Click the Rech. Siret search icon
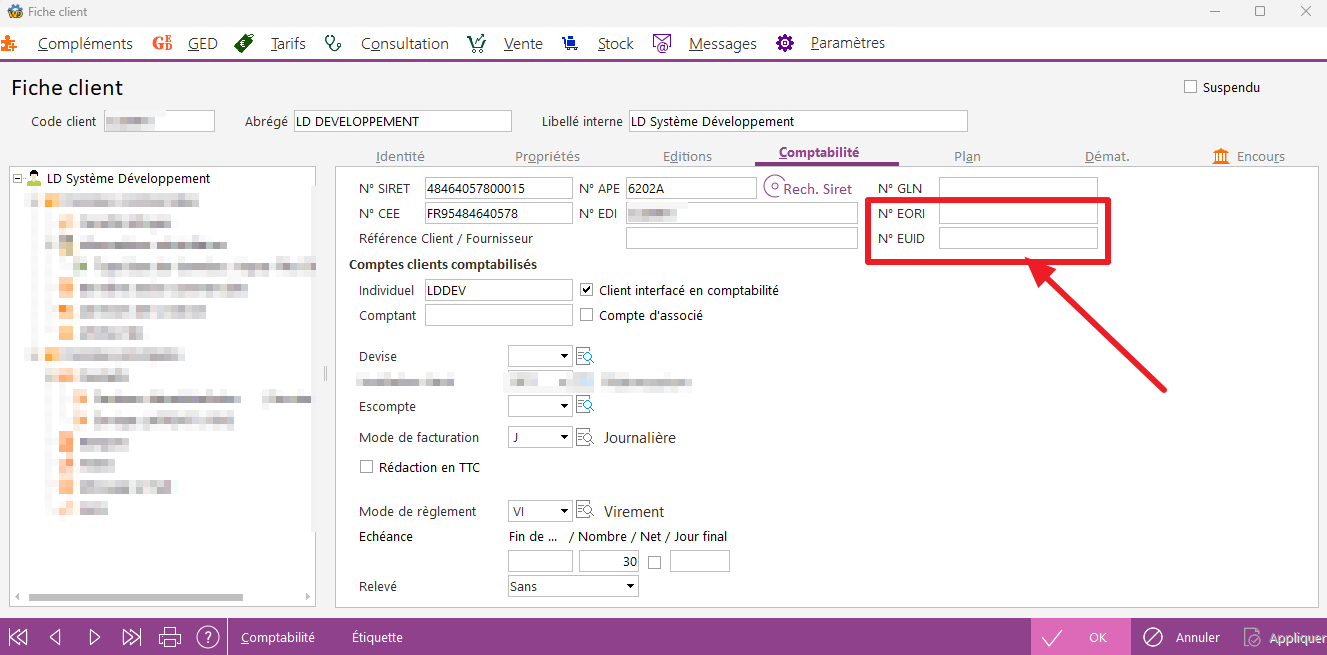 [774, 187]
